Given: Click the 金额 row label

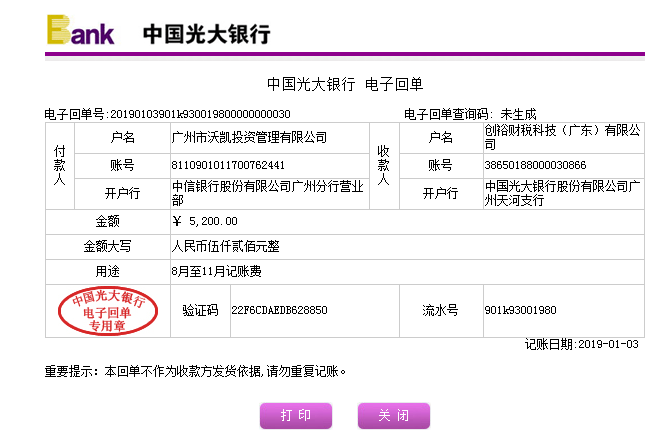Looking at the screenshot, I should coord(107,221).
